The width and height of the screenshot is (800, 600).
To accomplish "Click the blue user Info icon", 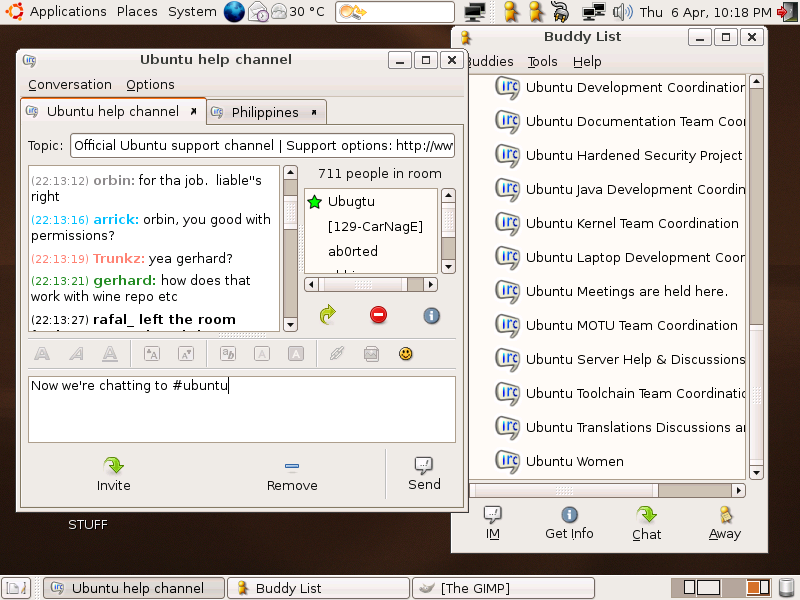I will (432, 315).
